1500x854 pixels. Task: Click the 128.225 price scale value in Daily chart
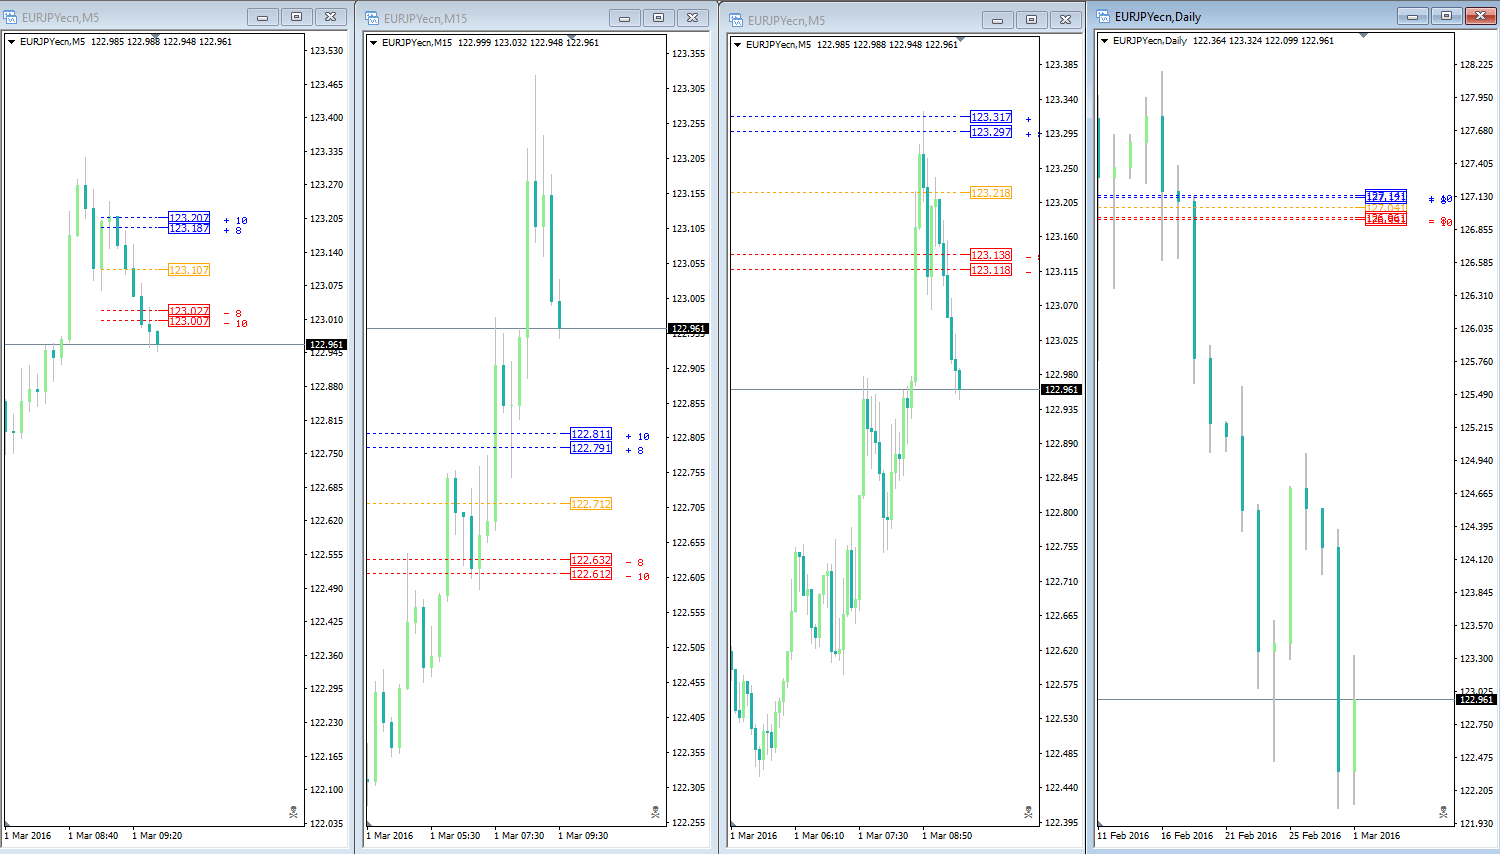[1476, 65]
